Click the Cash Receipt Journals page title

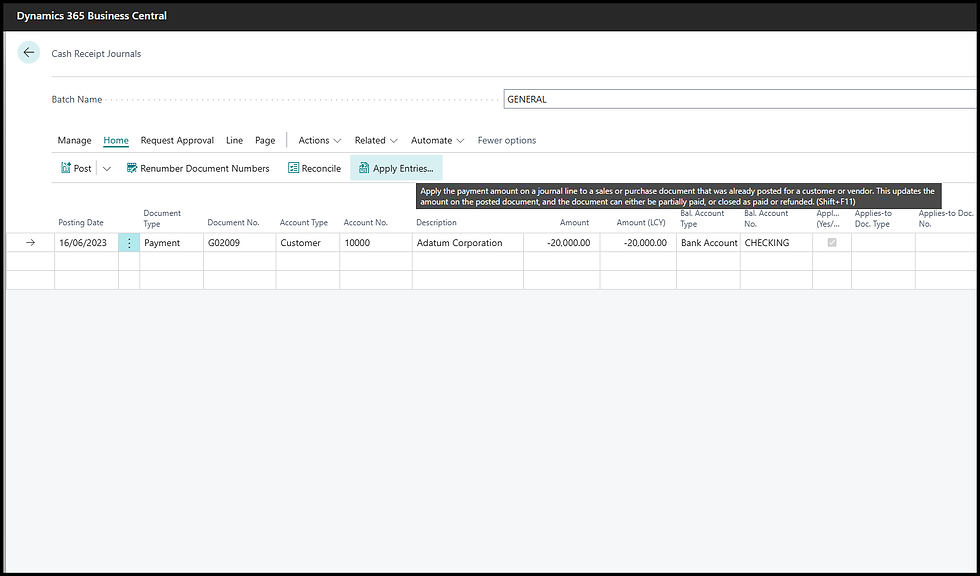coord(96,54)
